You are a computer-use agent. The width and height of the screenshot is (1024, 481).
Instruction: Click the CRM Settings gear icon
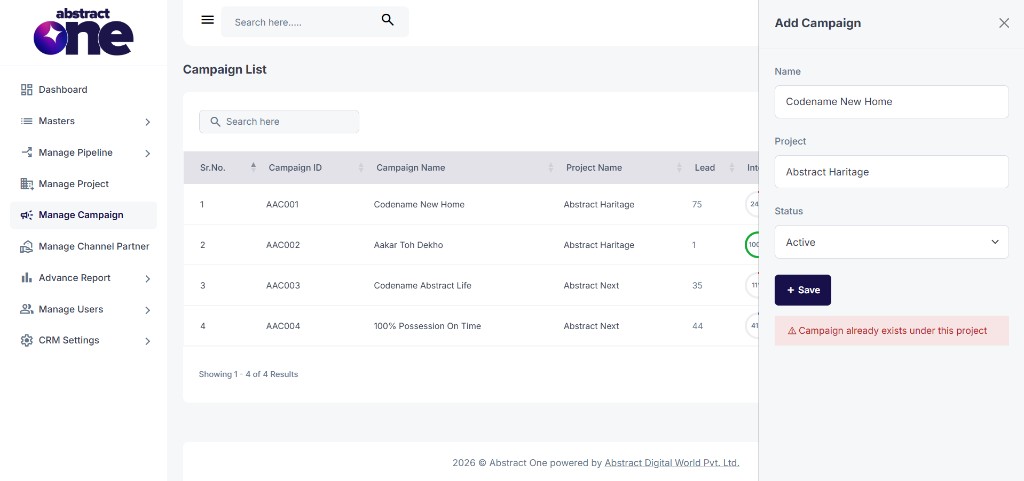pyautogui.click(x=27, y=340)
